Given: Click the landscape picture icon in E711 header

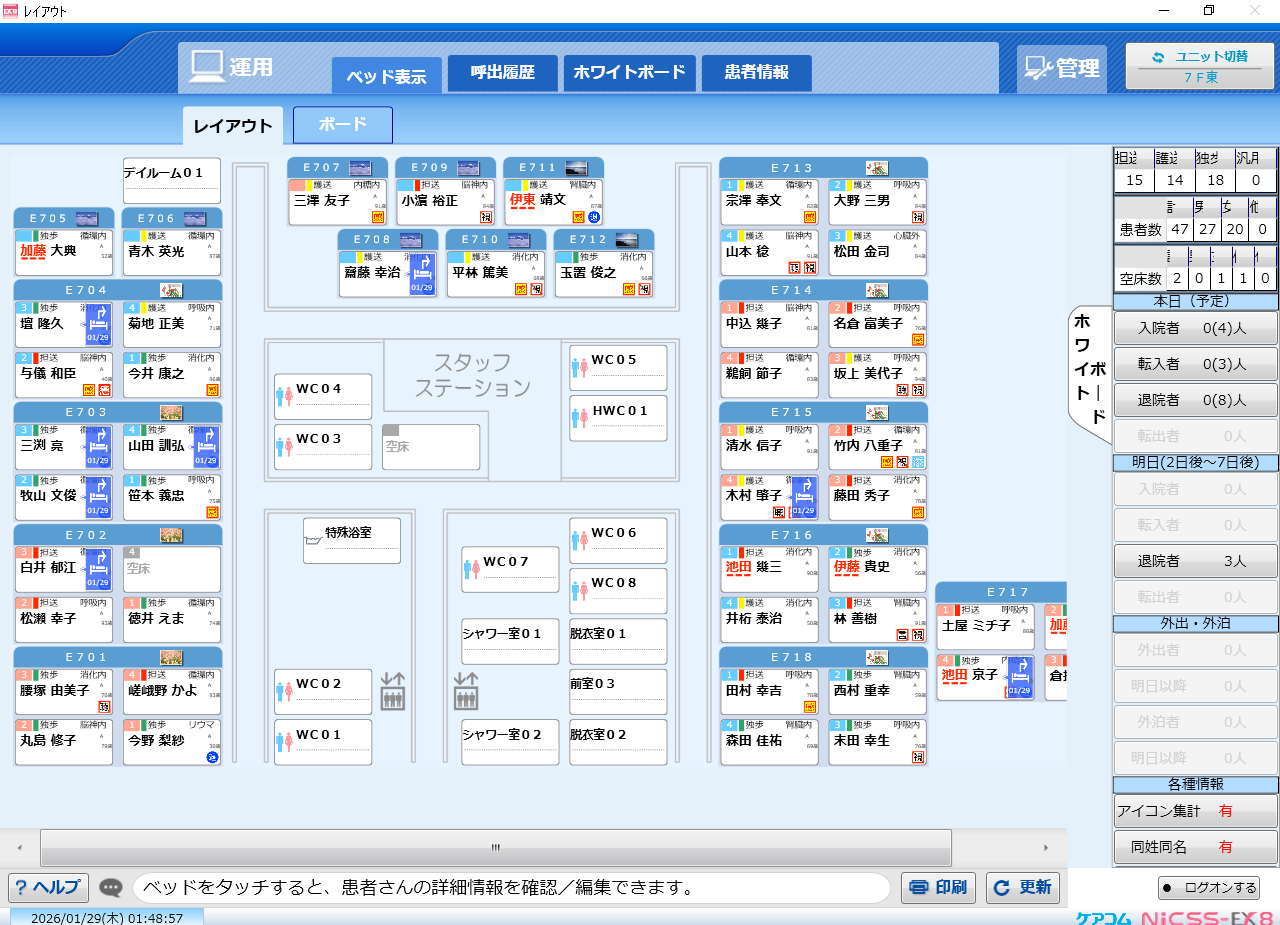Looking at the screenshot, I should [576, 168].
